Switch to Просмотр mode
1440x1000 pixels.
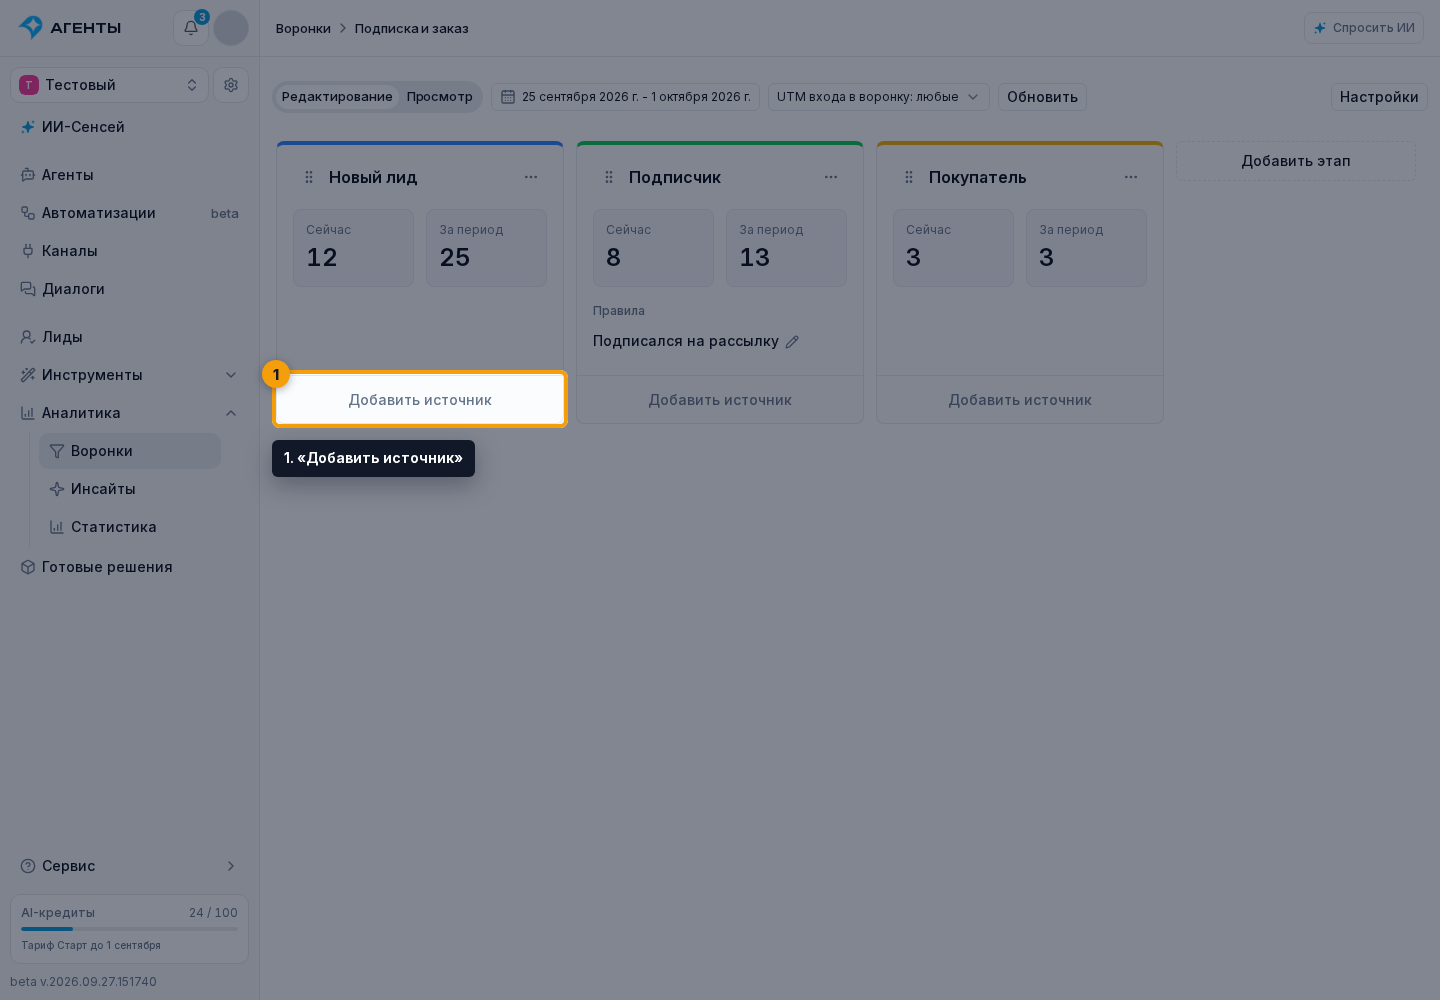[440, 97]
